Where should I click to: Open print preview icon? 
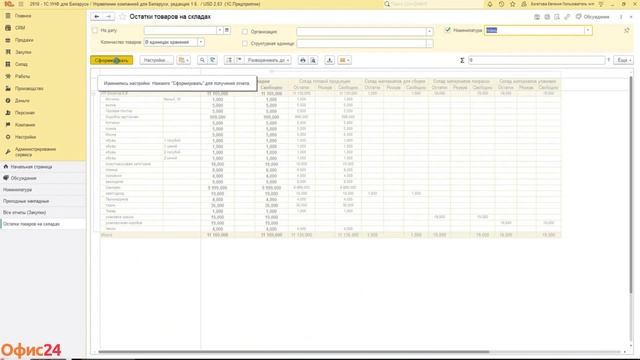[313, 60]
